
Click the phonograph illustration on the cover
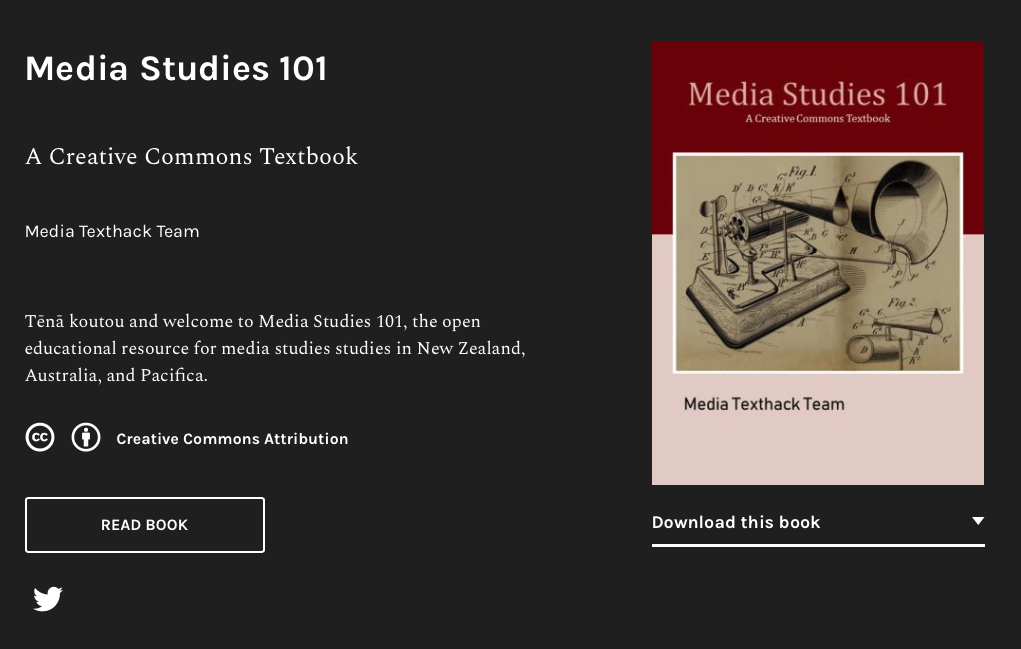[x=818, y=263]
